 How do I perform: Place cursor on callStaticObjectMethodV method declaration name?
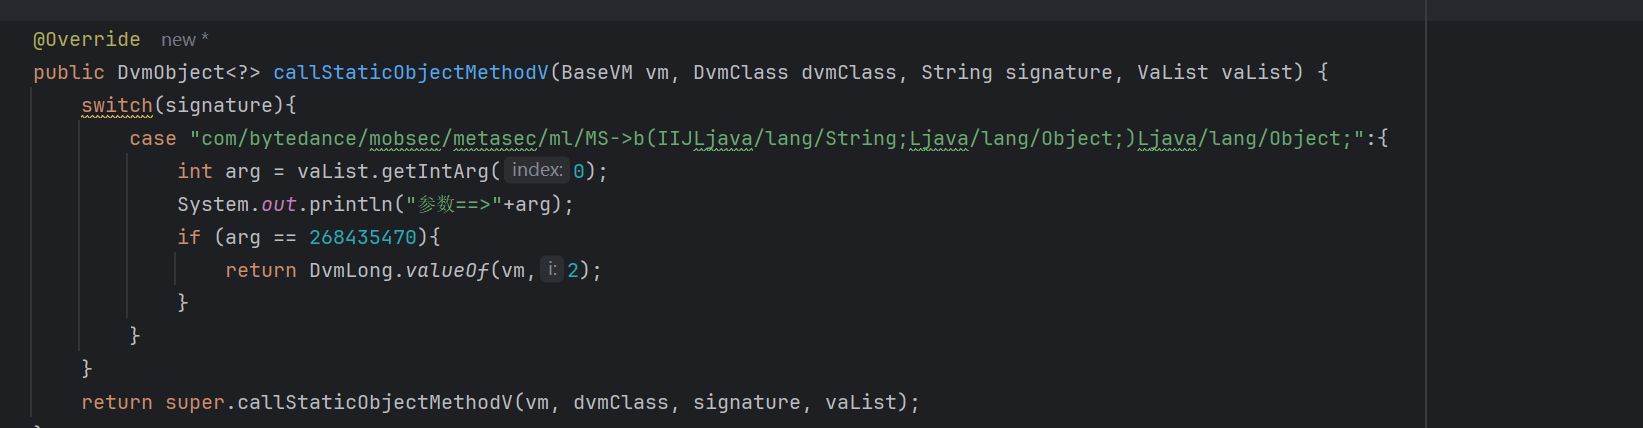pyautogui.click(x=410, y=73)
